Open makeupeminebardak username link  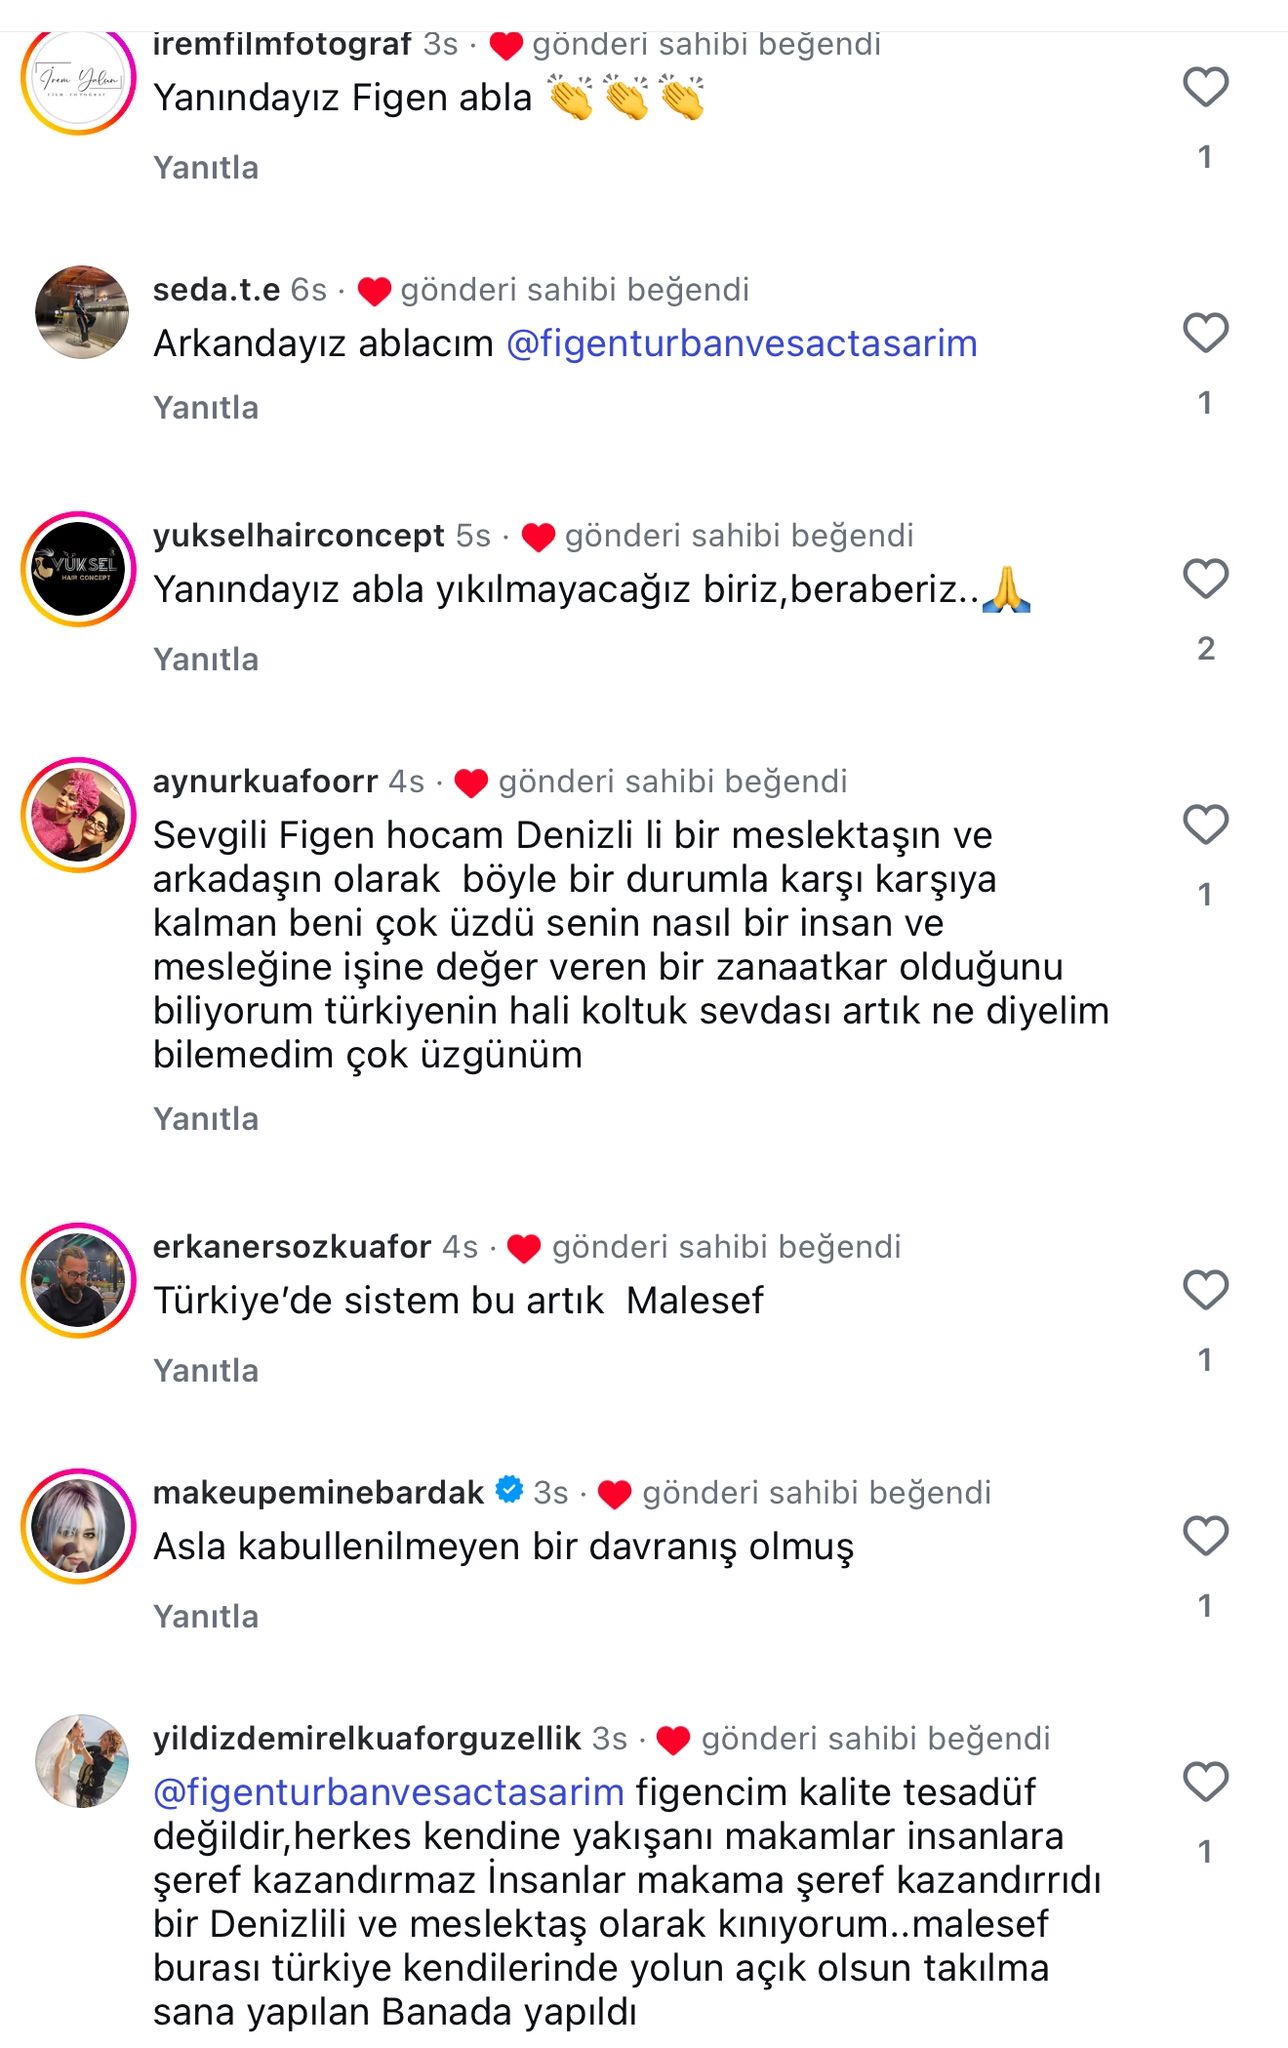click(319, 1493)
